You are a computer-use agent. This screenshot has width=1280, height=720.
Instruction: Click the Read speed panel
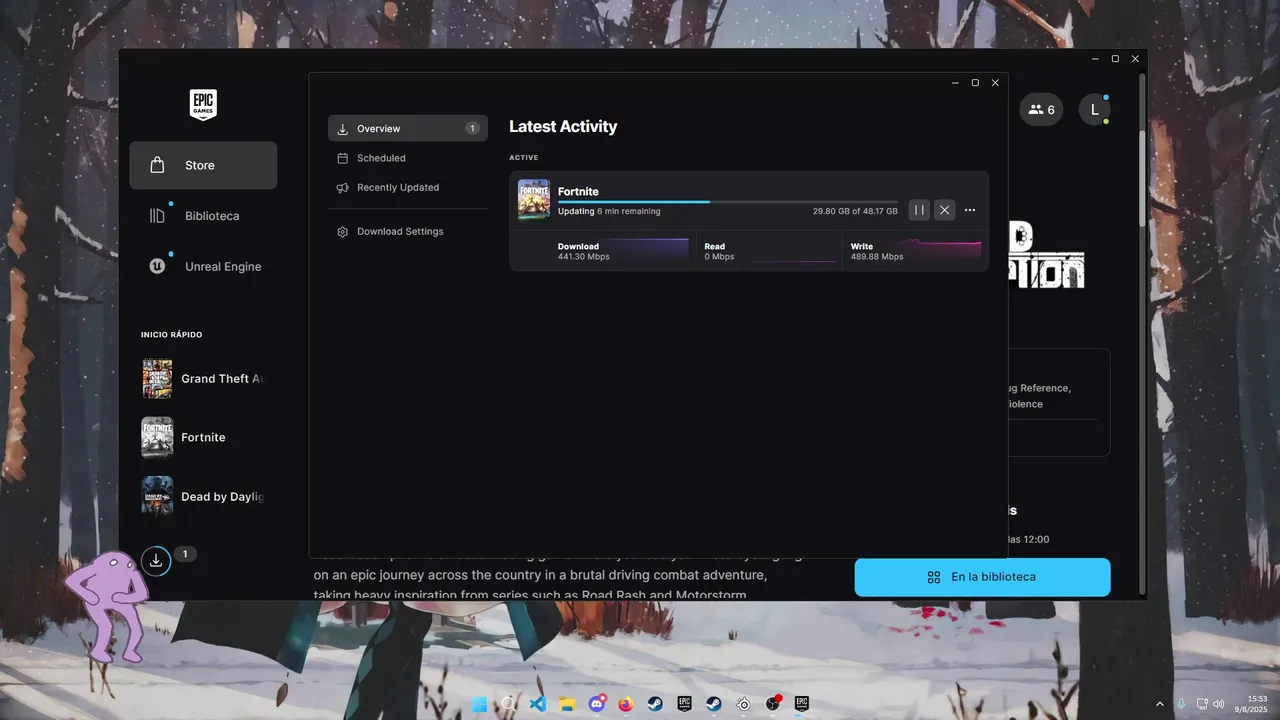pos(769,251)
